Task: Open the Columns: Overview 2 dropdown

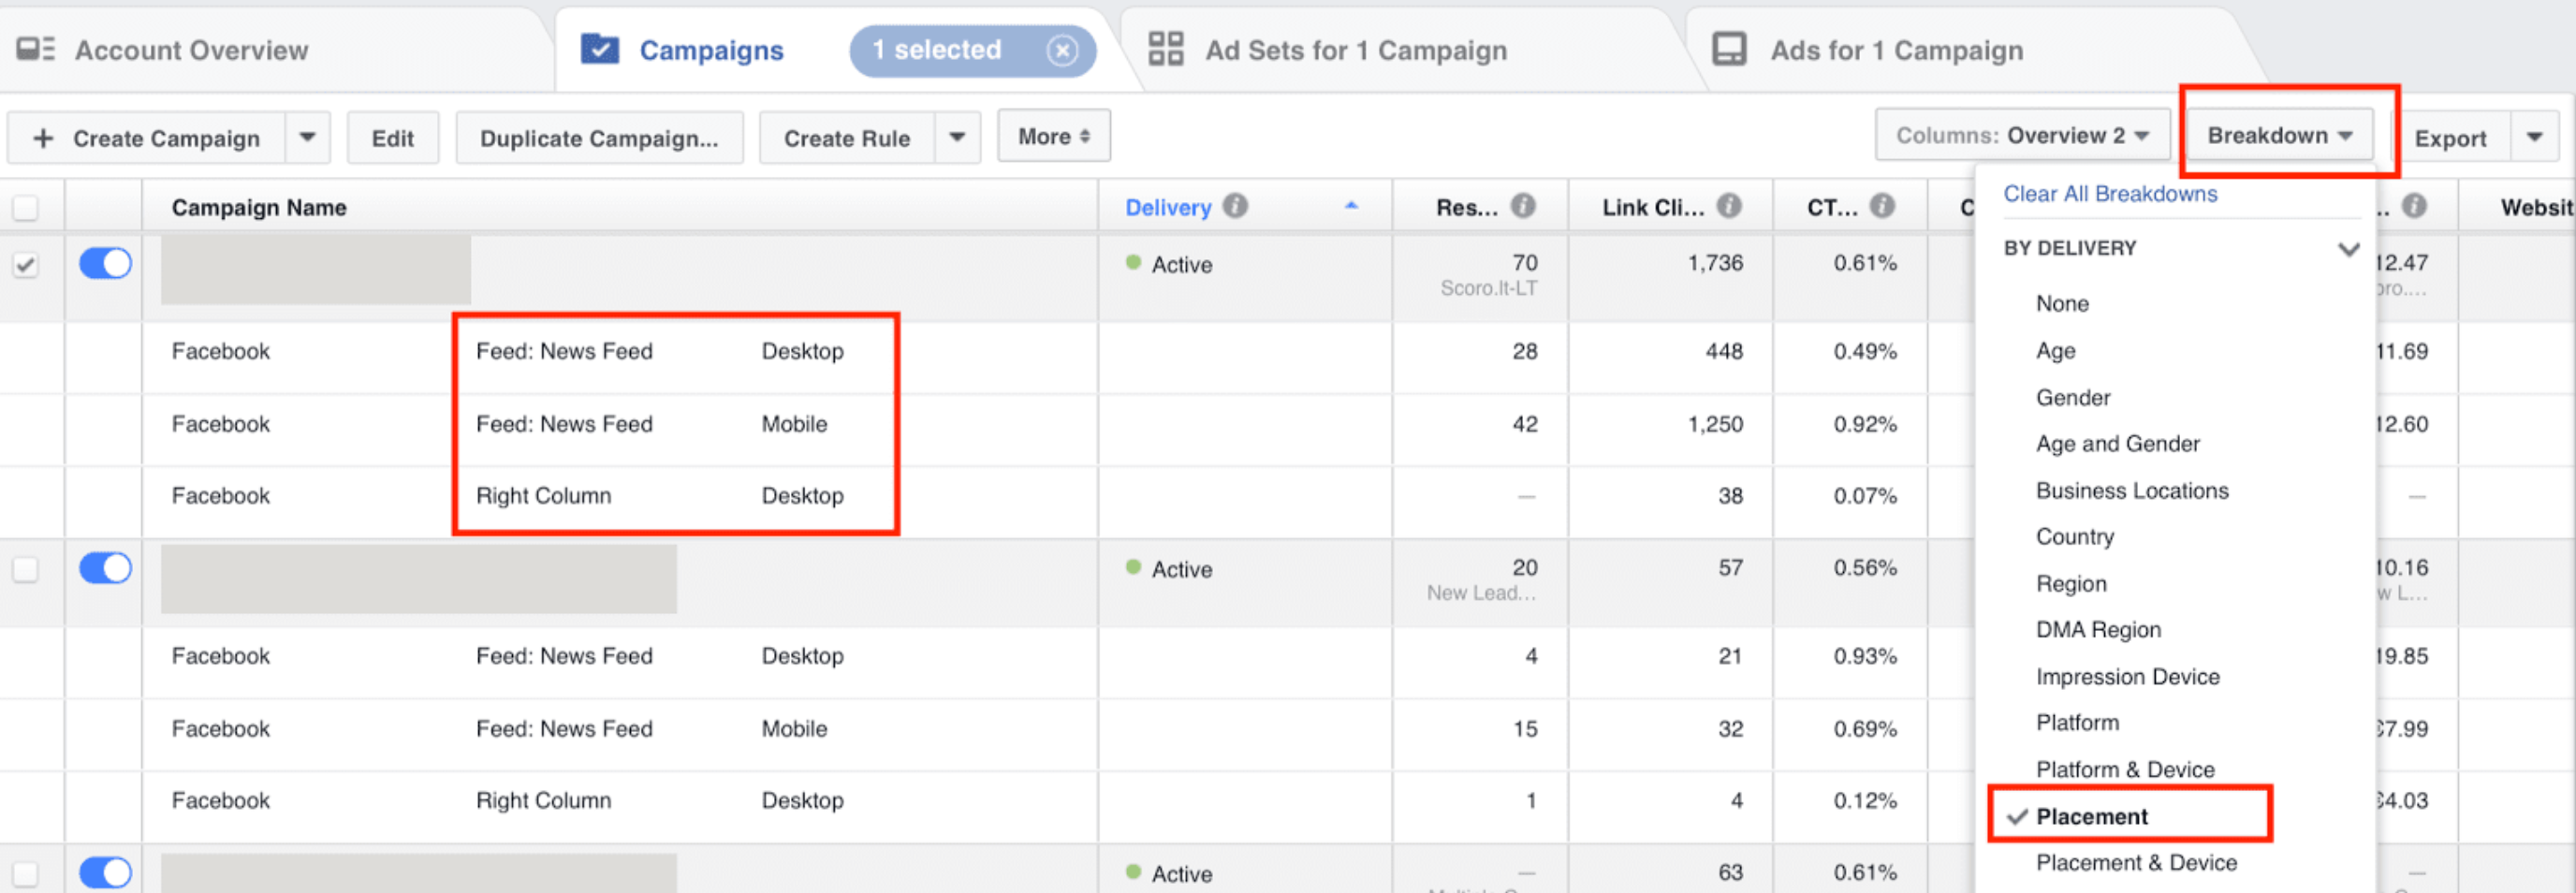Action: coord(2020,135)
